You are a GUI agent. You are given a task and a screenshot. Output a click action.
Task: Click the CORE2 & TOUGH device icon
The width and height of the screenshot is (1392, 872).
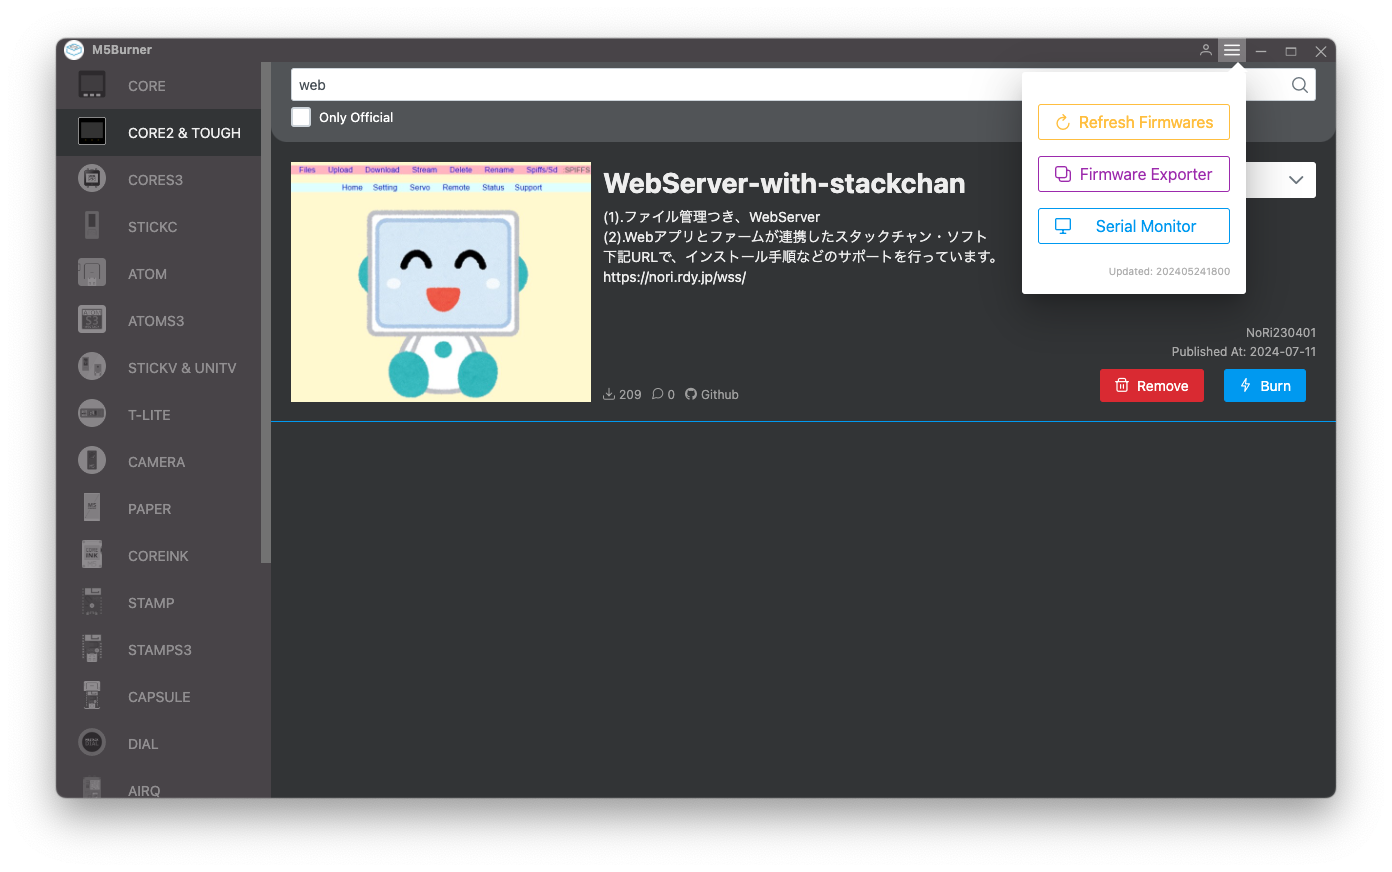tap(92, 133)
